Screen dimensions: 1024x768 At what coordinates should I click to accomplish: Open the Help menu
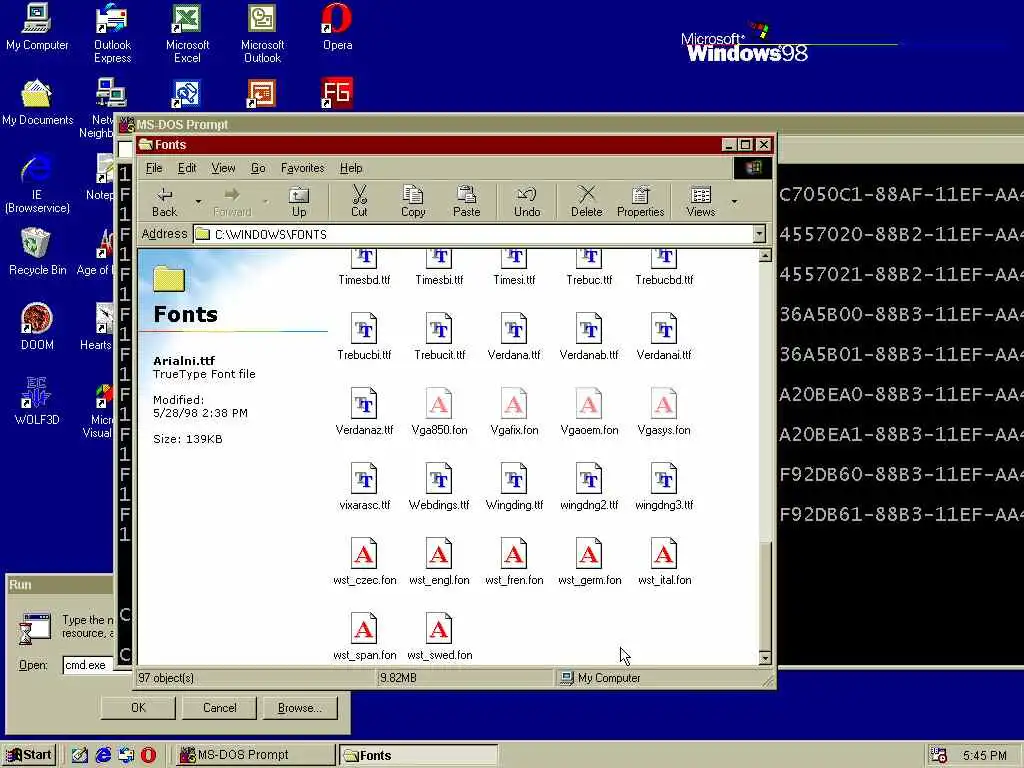pyautogui.click(x=351, y=168)
